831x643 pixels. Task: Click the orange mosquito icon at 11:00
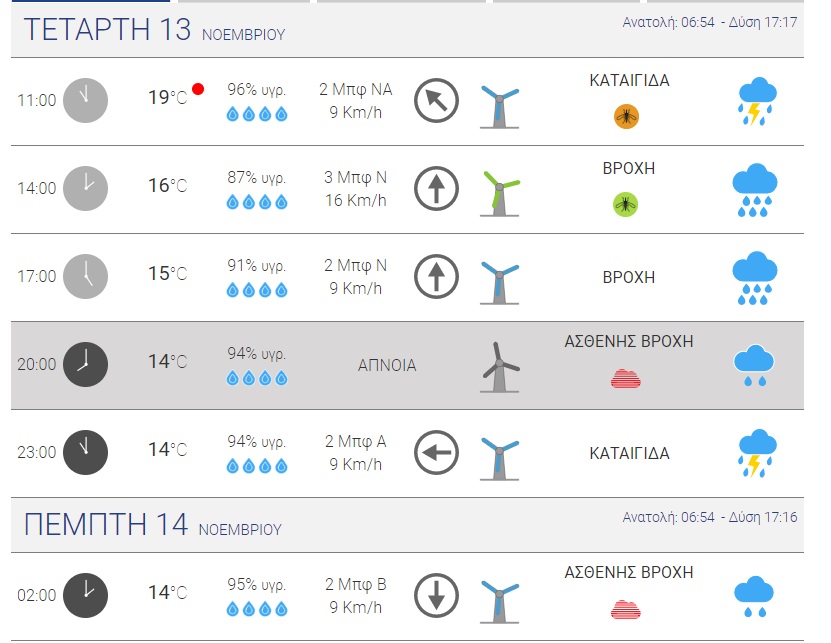626,117
